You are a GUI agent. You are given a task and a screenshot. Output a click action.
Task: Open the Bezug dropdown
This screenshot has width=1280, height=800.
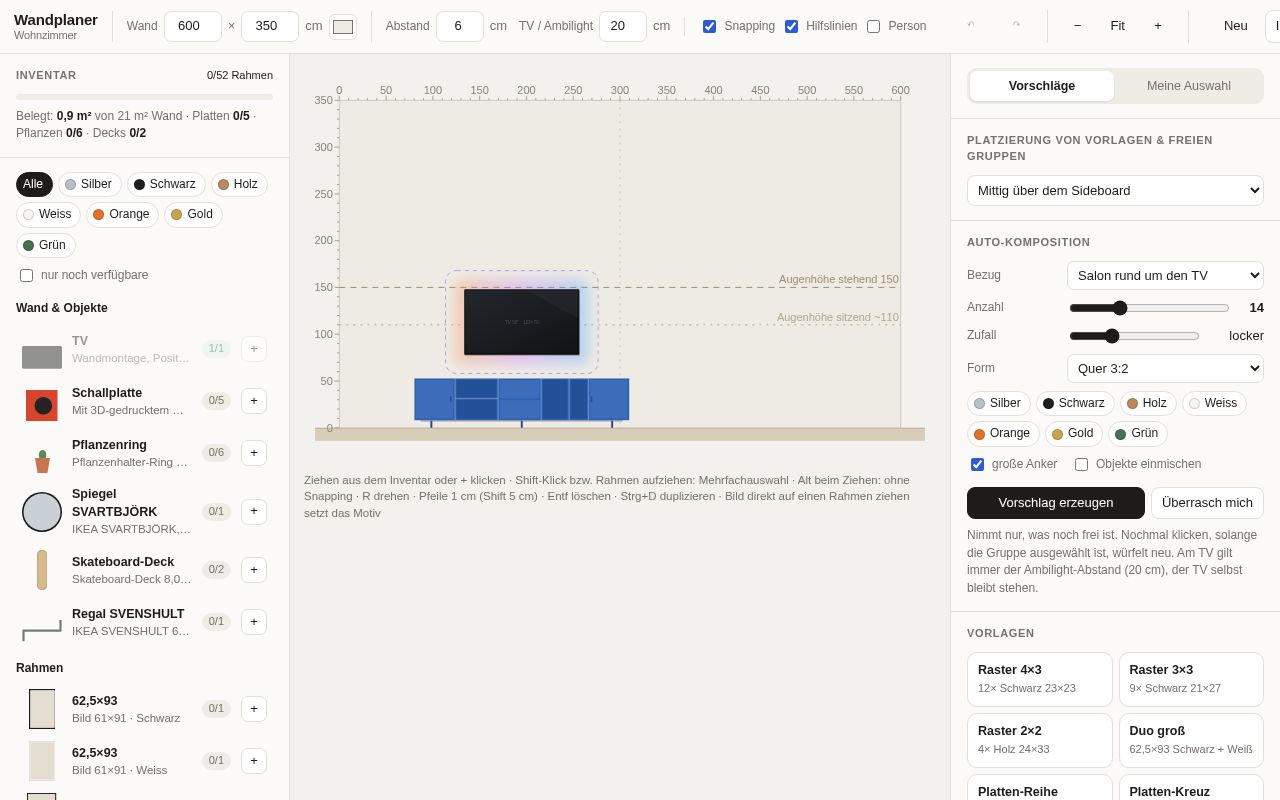tap(1165, 275)
